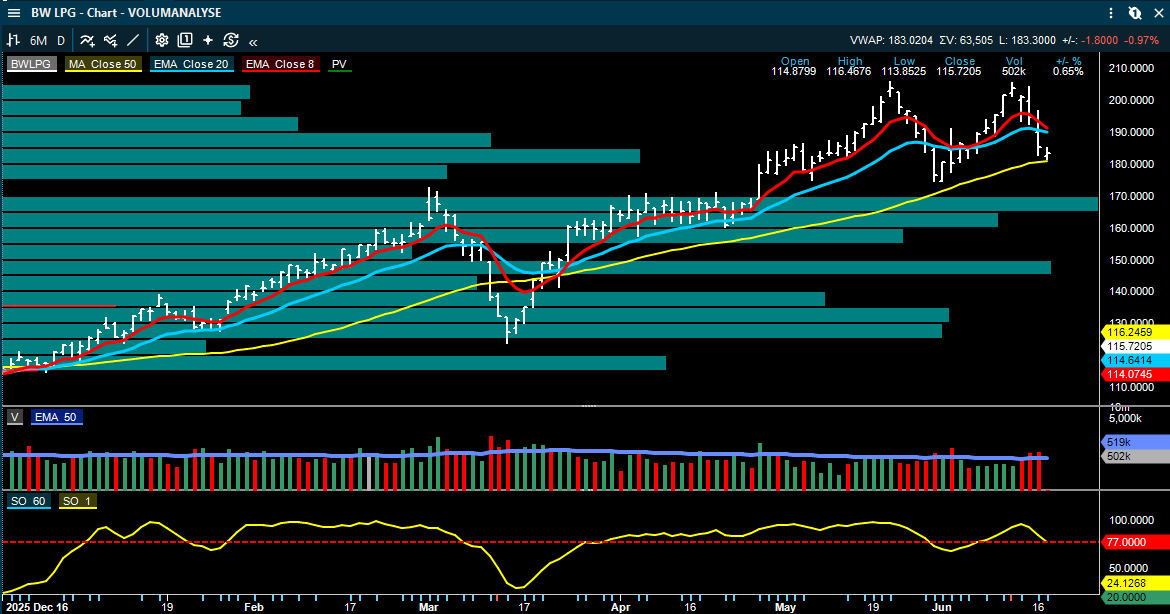Open the 6M time period selector
The width and height of the screenshot is (1170, 614).
point(38,41)
